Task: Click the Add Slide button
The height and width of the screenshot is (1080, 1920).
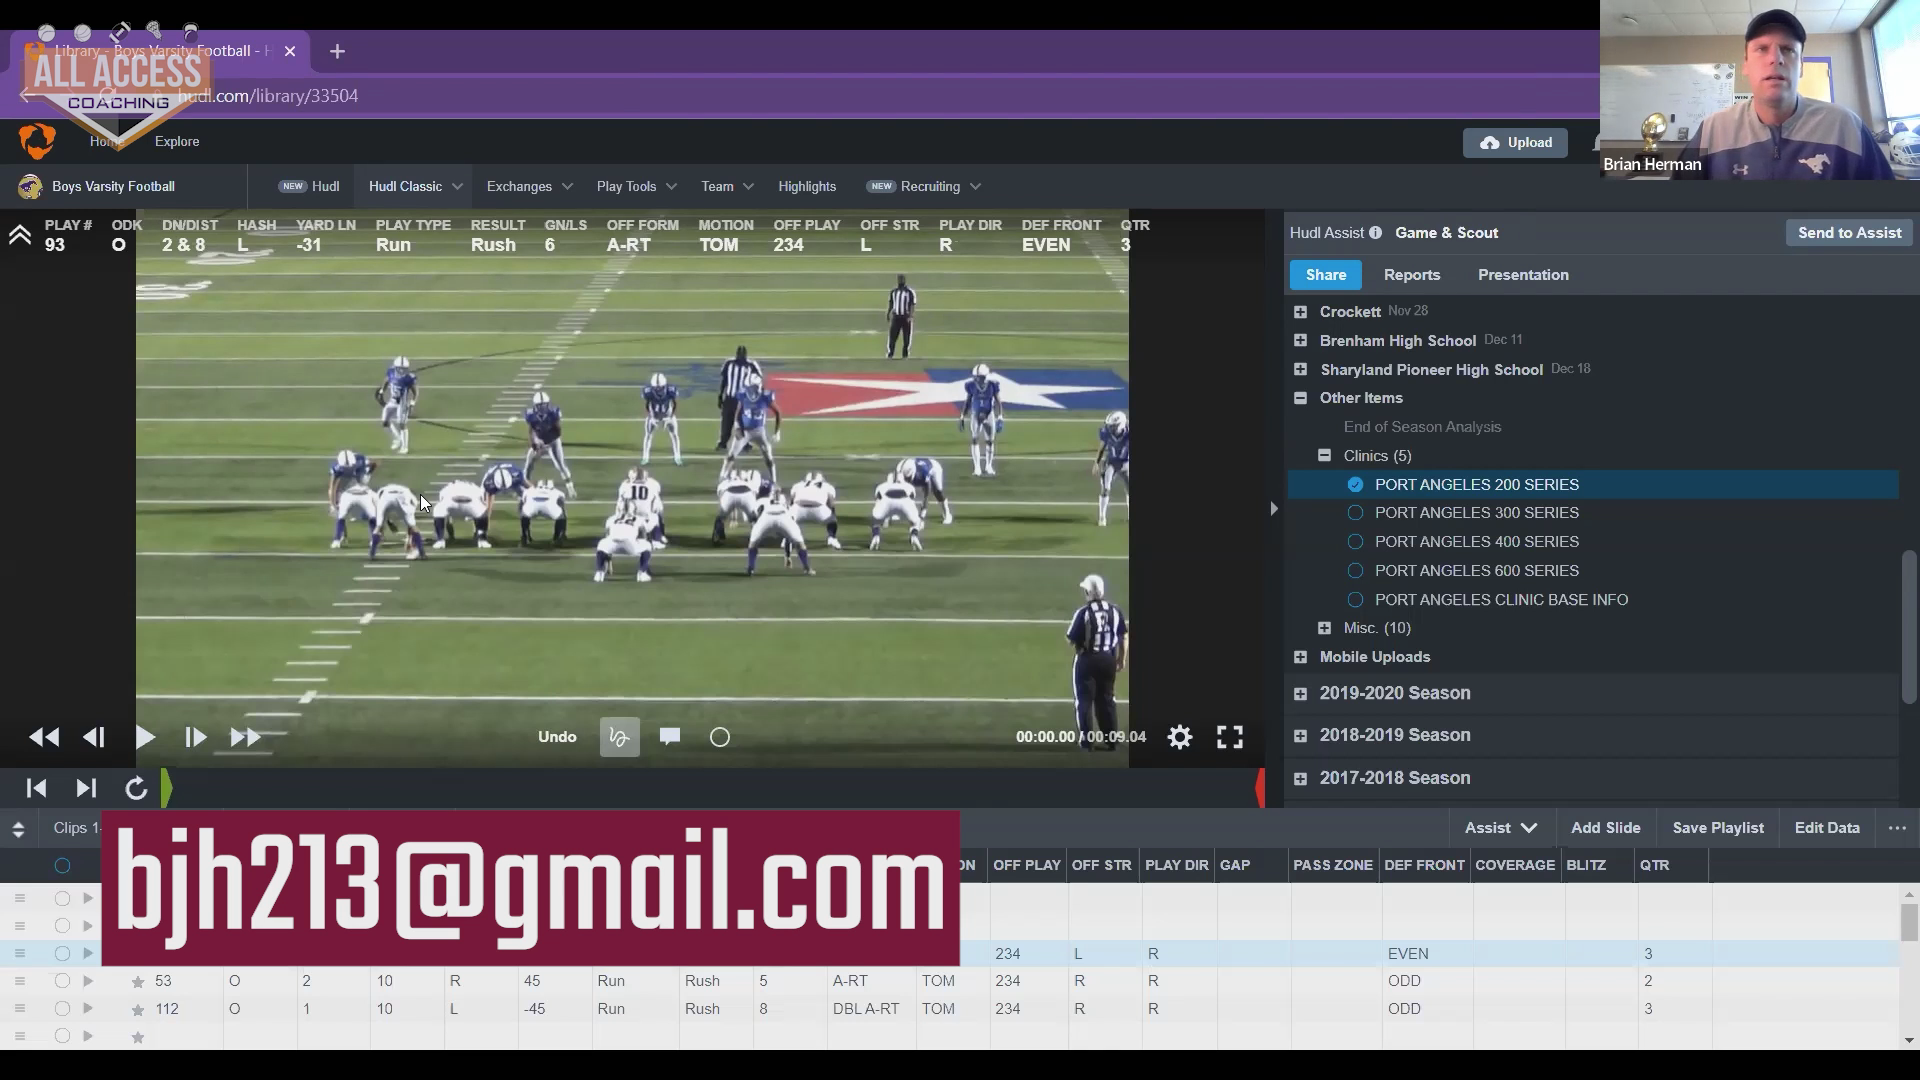Action: [x=1605, y=828]
